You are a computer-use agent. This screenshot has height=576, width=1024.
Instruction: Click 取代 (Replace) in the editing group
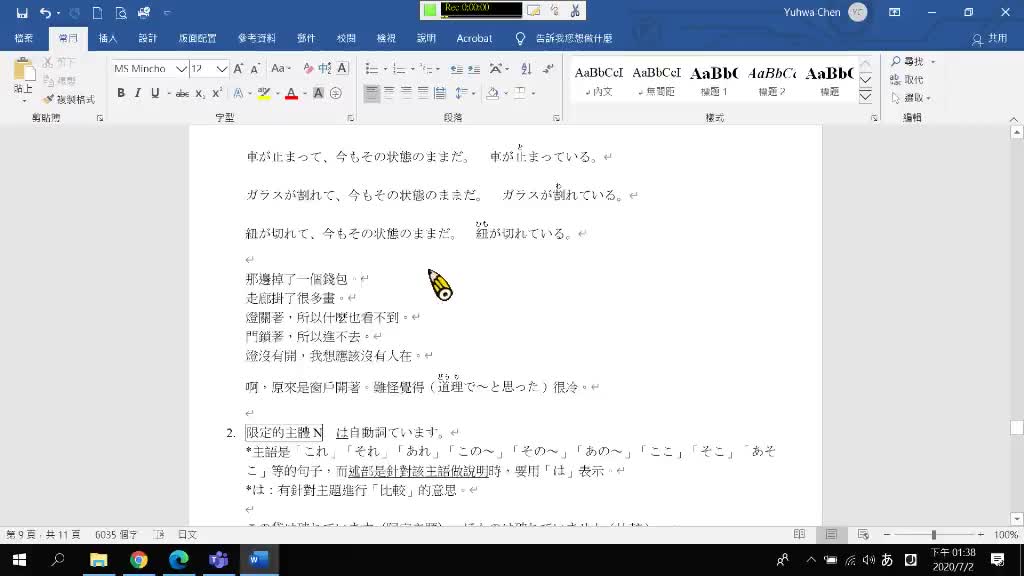point(907,80)
